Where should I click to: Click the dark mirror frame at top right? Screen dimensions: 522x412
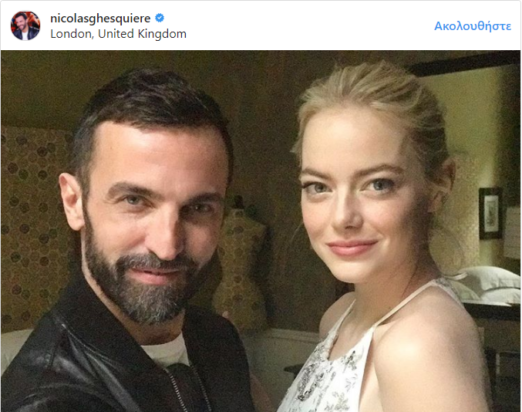click(465, 65)
